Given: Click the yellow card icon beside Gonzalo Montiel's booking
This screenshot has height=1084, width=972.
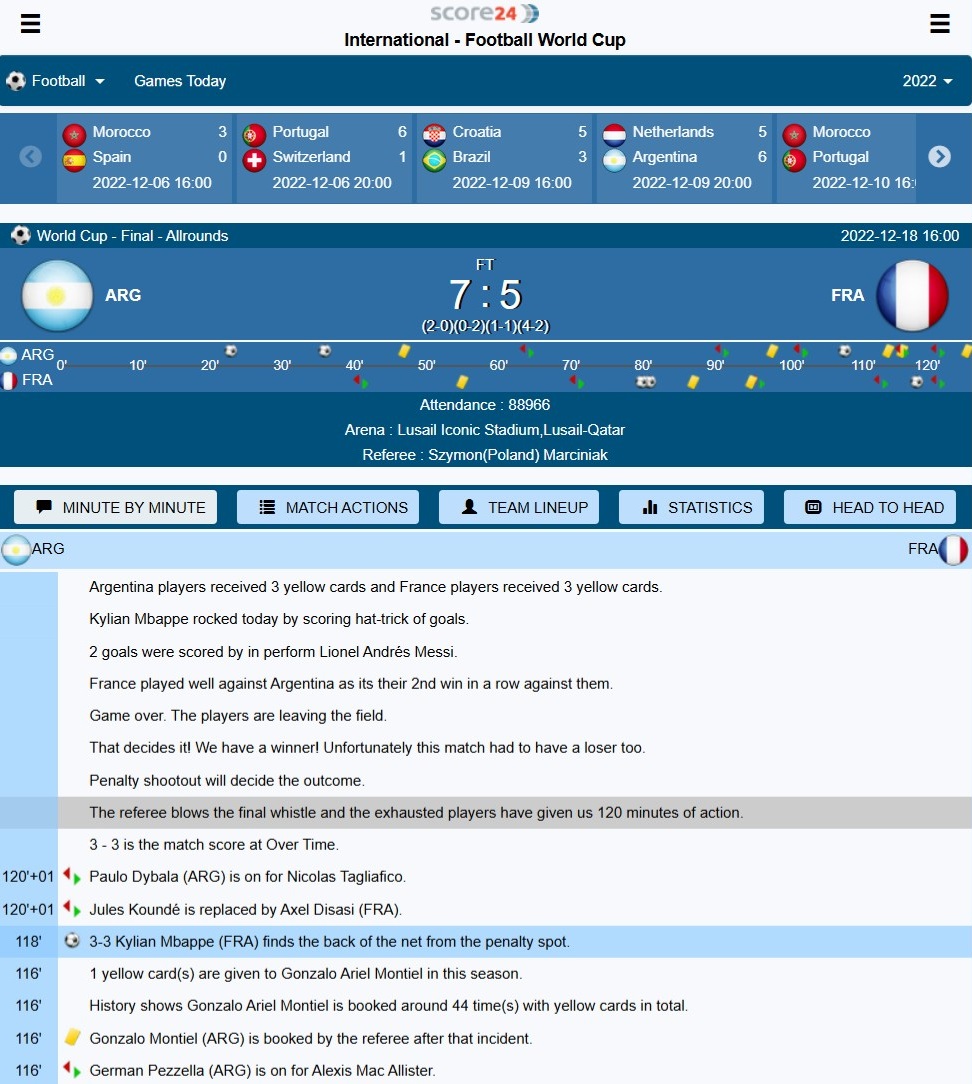Looking at the screenshot, I should pyautogui.click(x=72, y=1038).
